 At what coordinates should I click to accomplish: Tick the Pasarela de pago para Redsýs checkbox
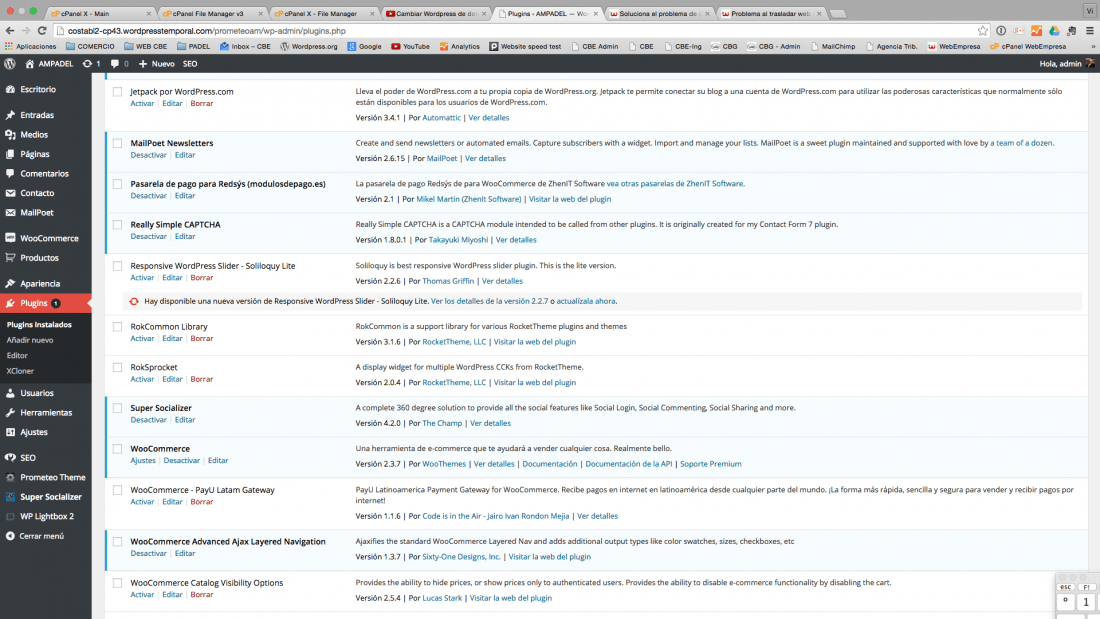117,184
